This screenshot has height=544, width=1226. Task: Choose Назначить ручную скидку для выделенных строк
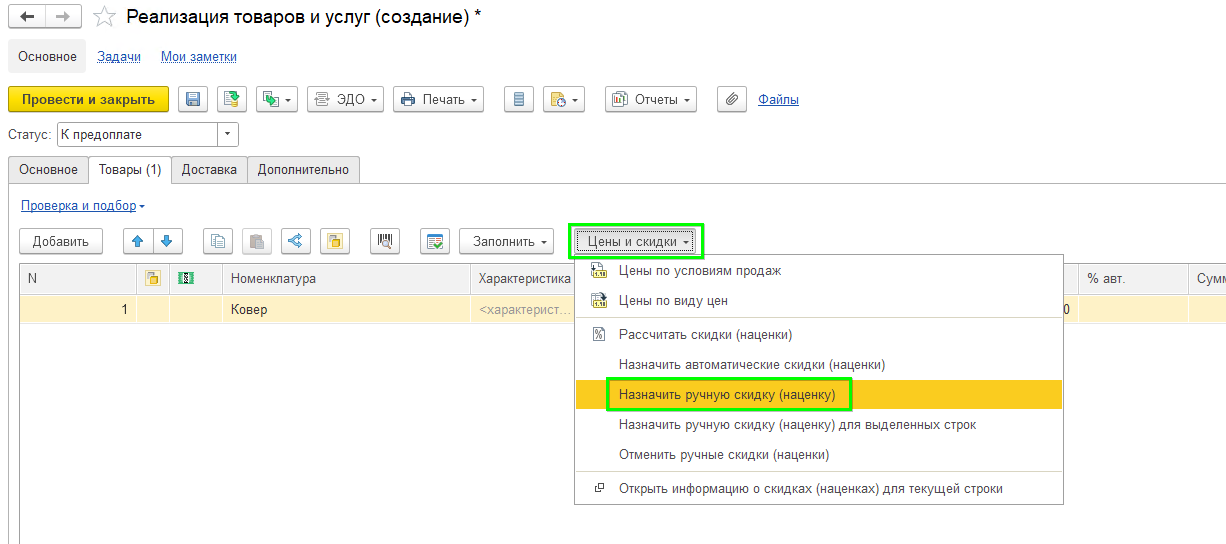click(x=818, y=424)
